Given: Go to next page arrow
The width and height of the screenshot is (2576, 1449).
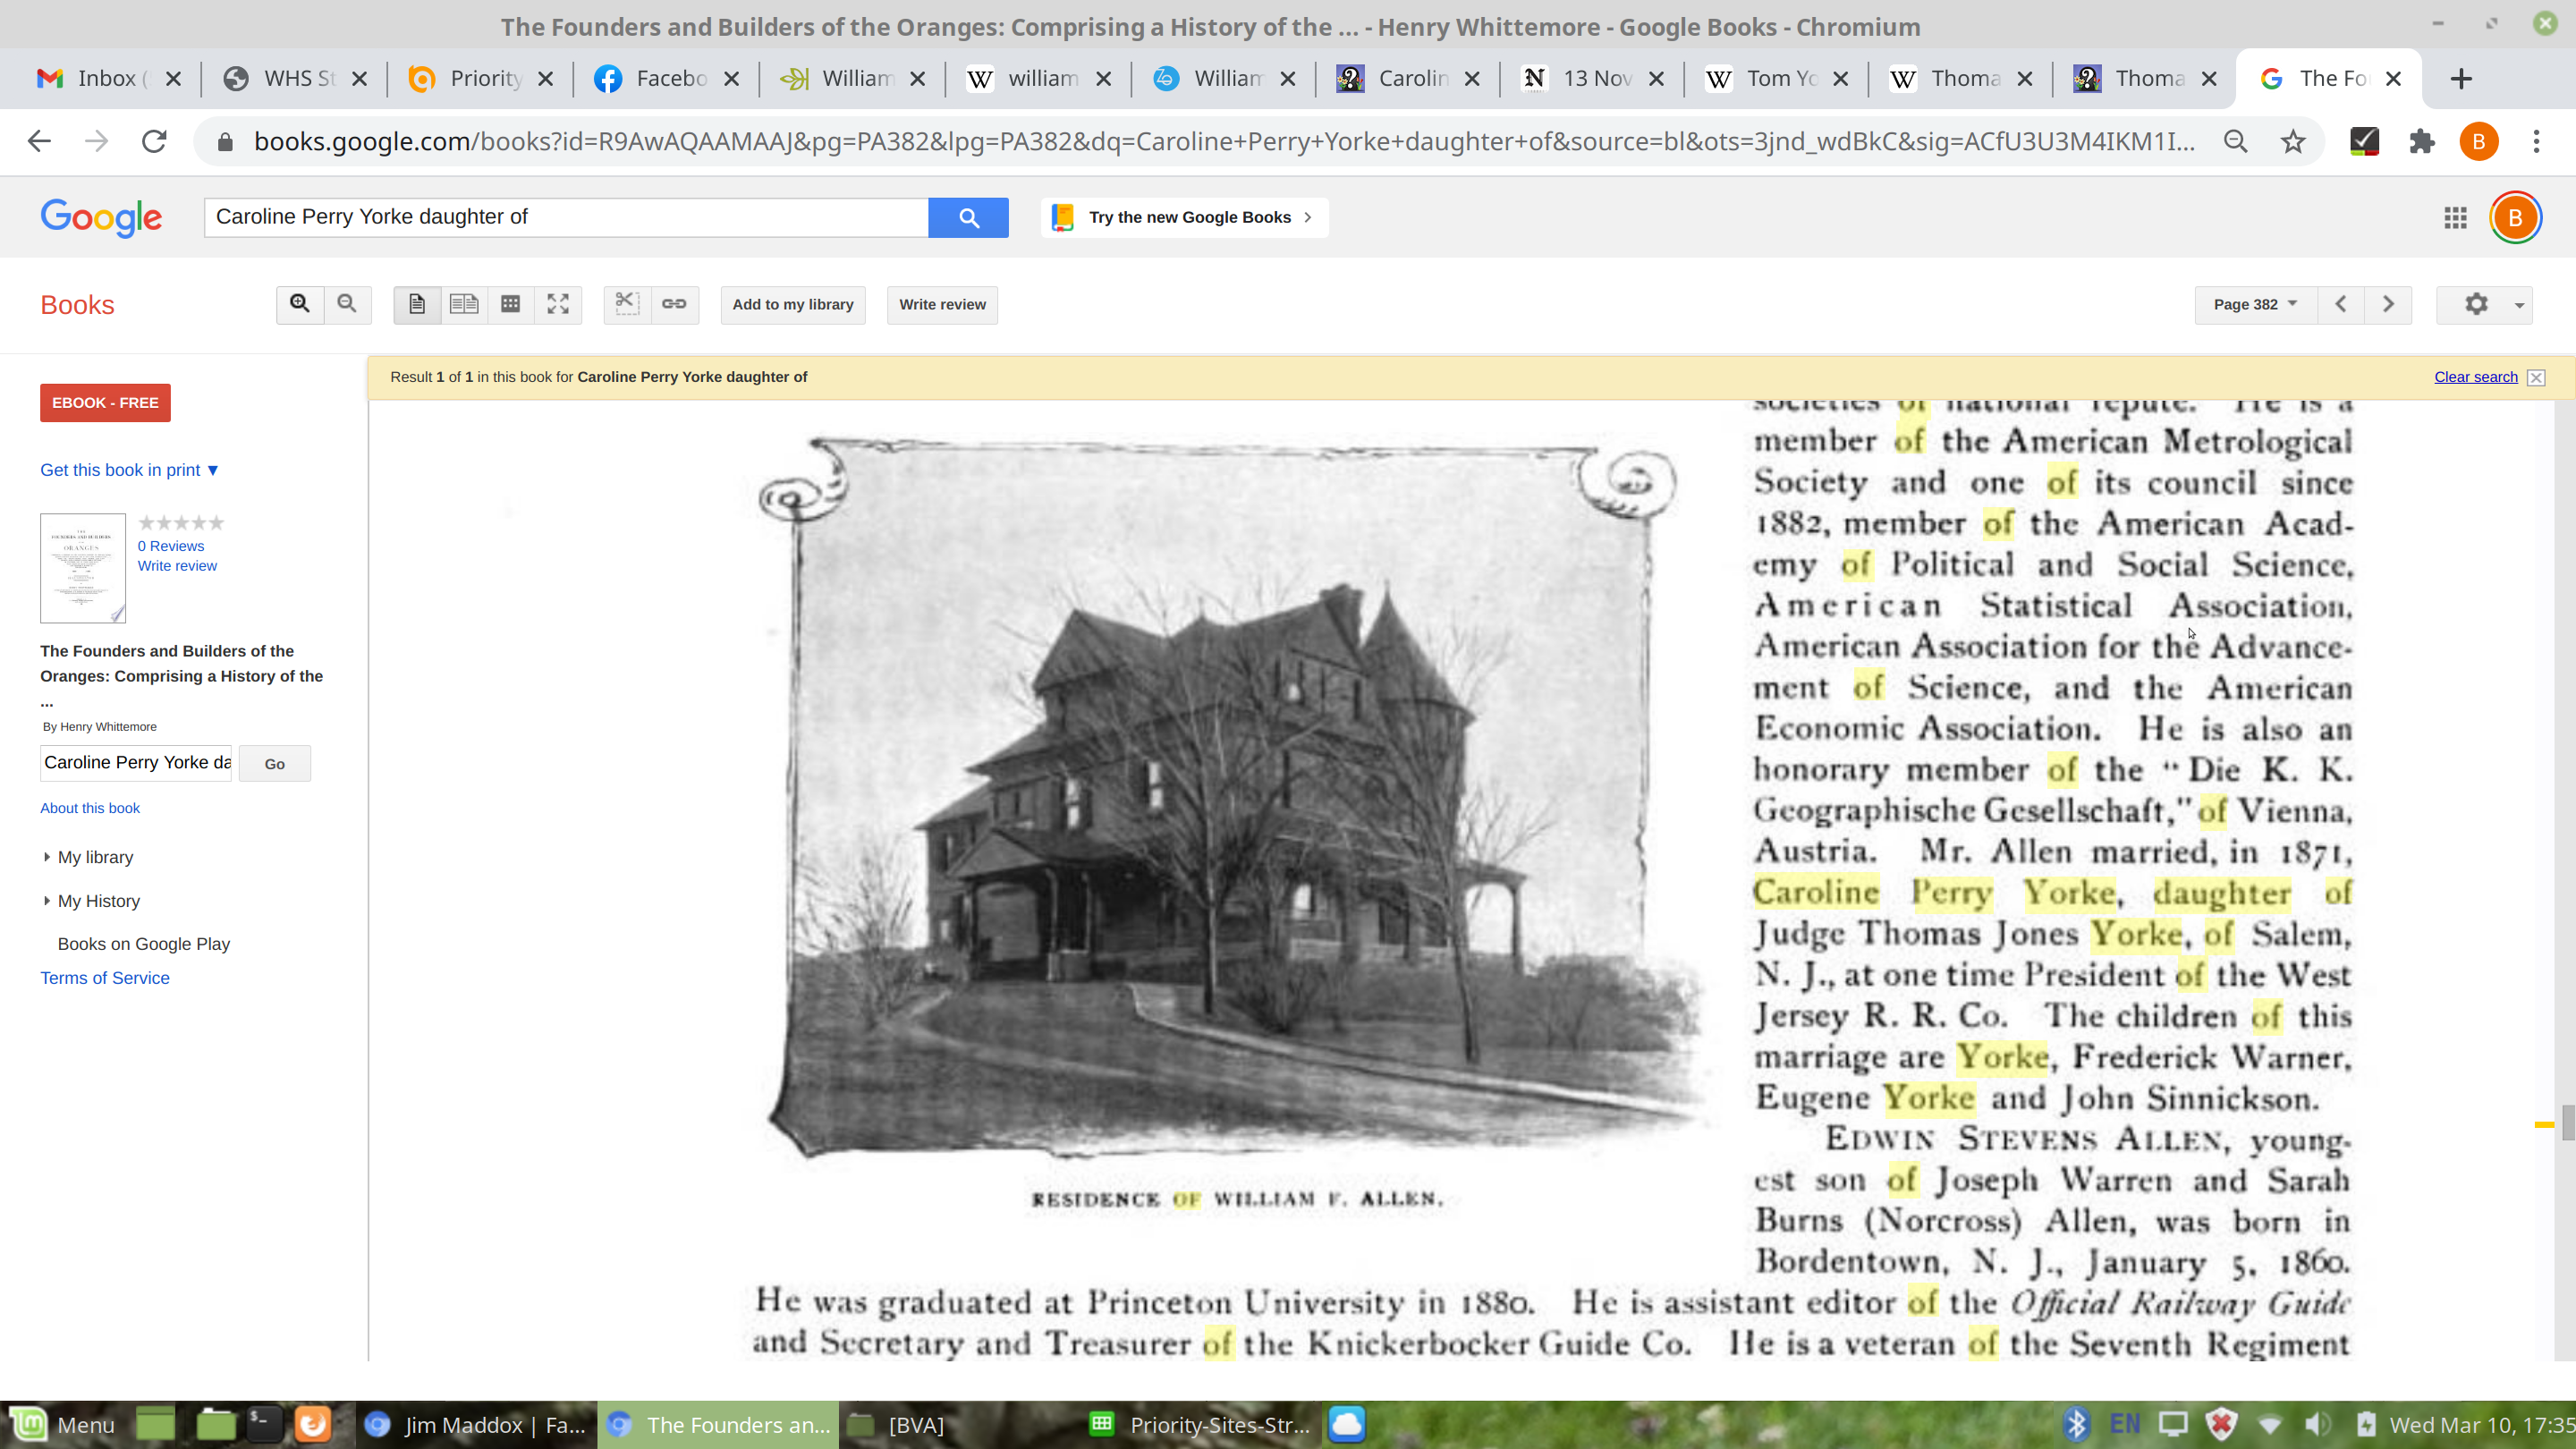Looking at the screenshot, I should pyautogui.click(x=2388, y=304).
